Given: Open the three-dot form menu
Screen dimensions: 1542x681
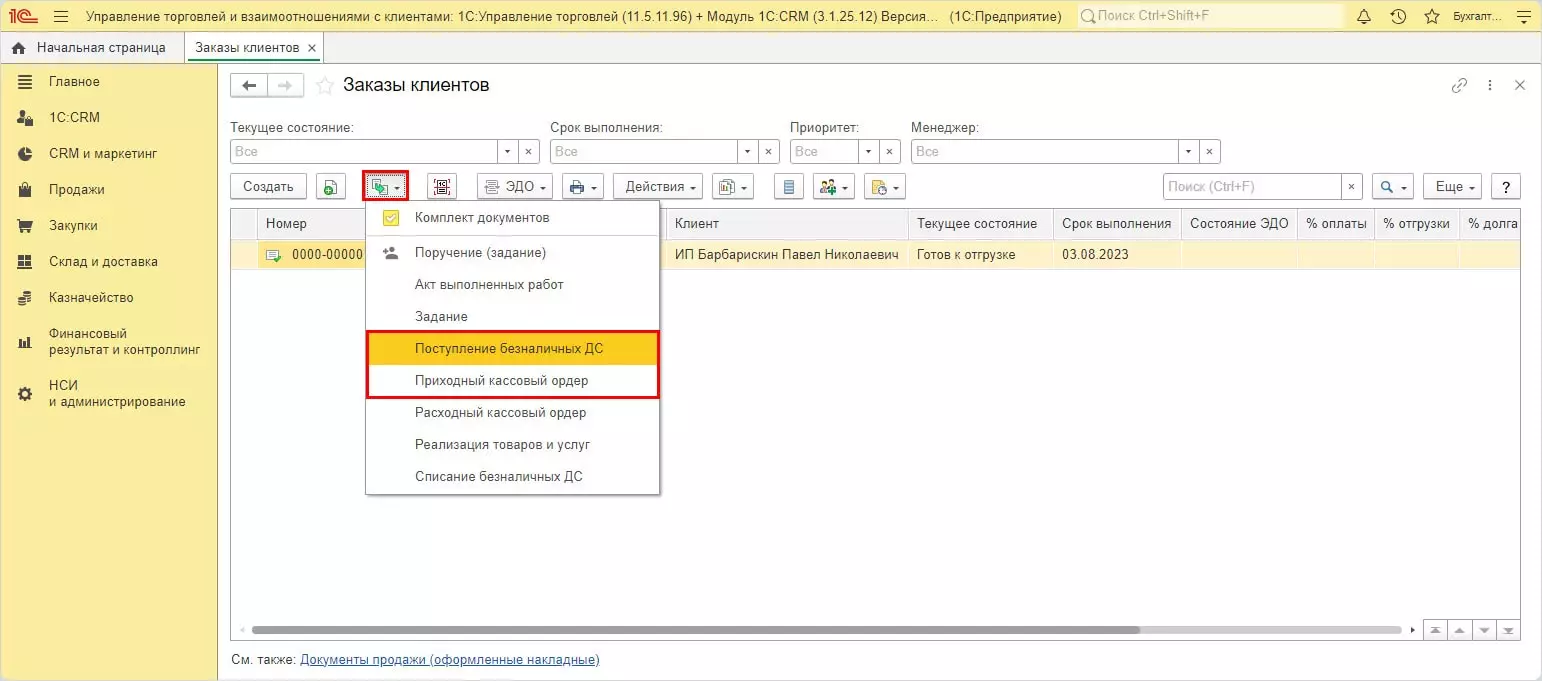Looking at the screenshot, I should tap(1490, 86).
